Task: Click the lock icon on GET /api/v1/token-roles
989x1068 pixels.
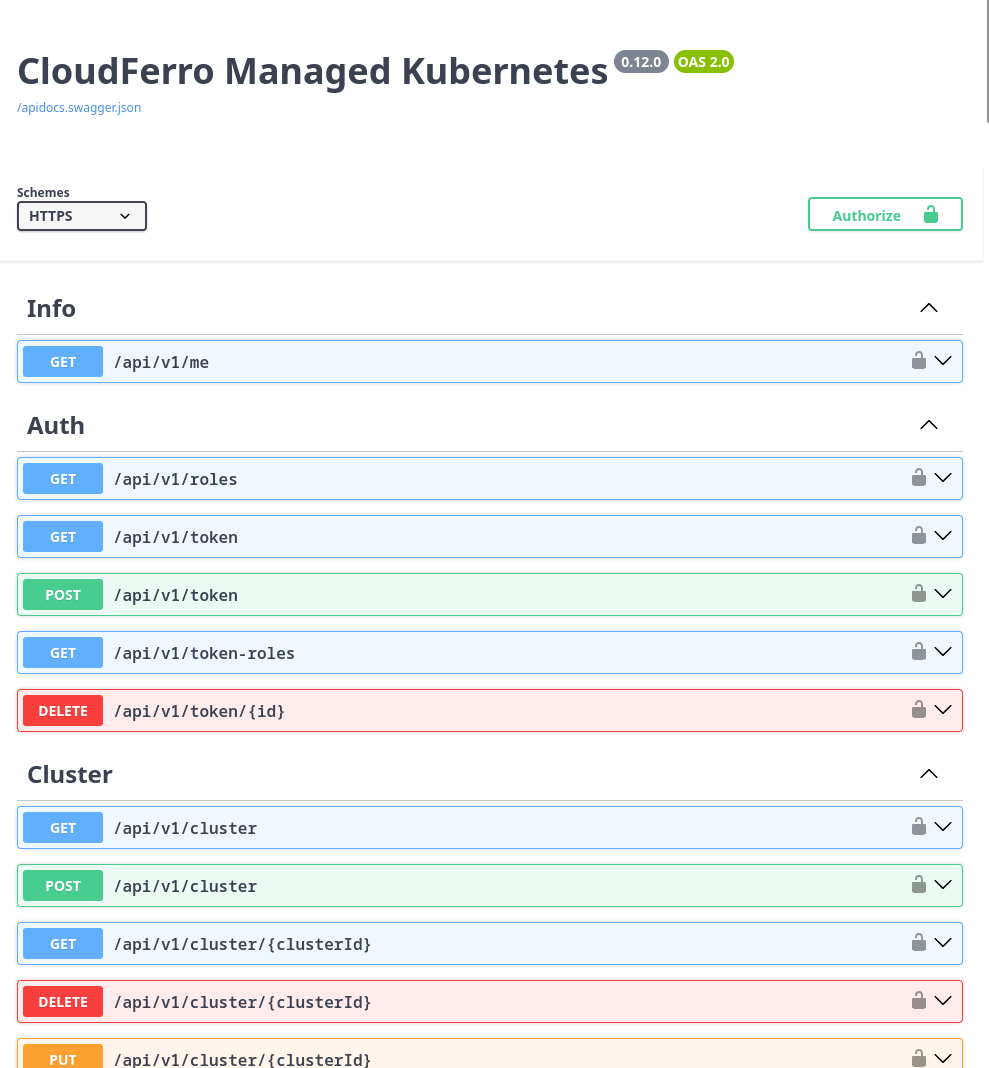Action: coord(919,652)
